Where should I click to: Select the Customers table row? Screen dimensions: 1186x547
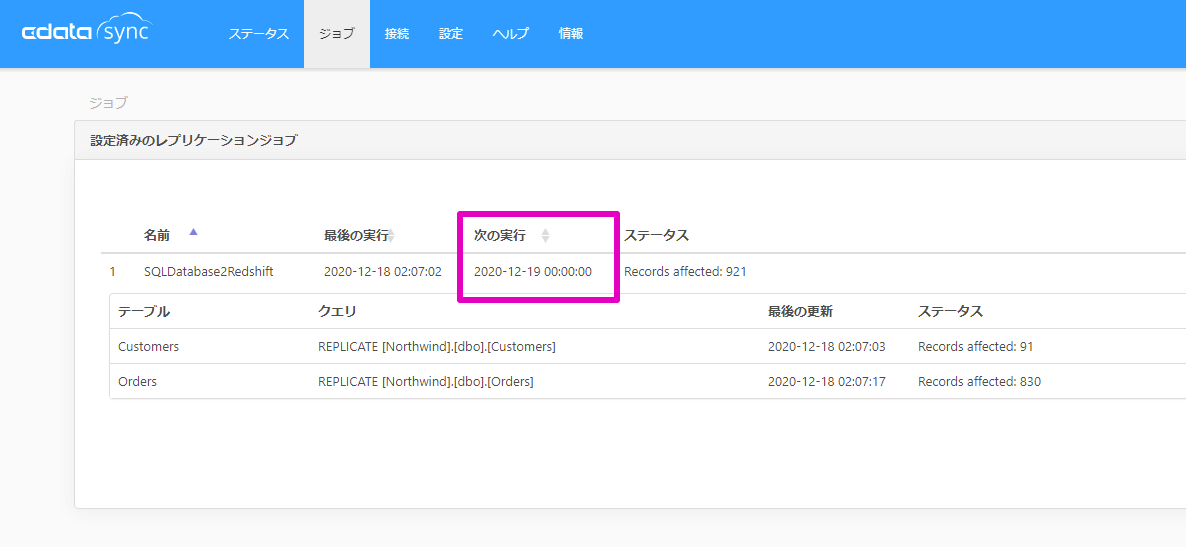point(647,347)
